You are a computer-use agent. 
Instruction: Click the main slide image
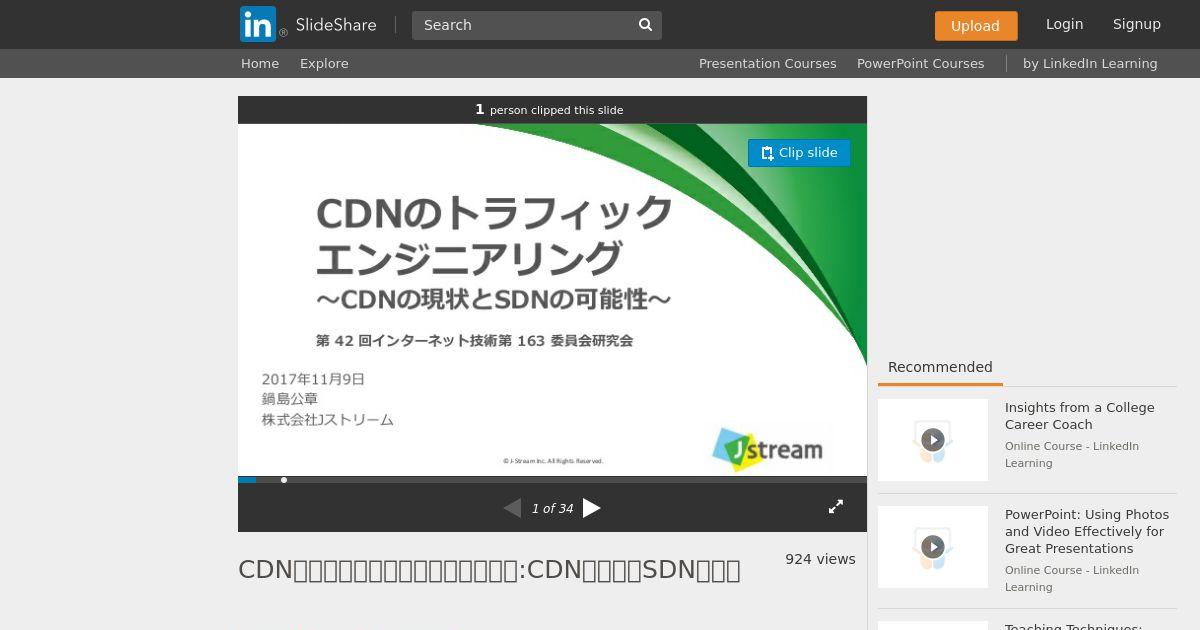click(552, 300)
